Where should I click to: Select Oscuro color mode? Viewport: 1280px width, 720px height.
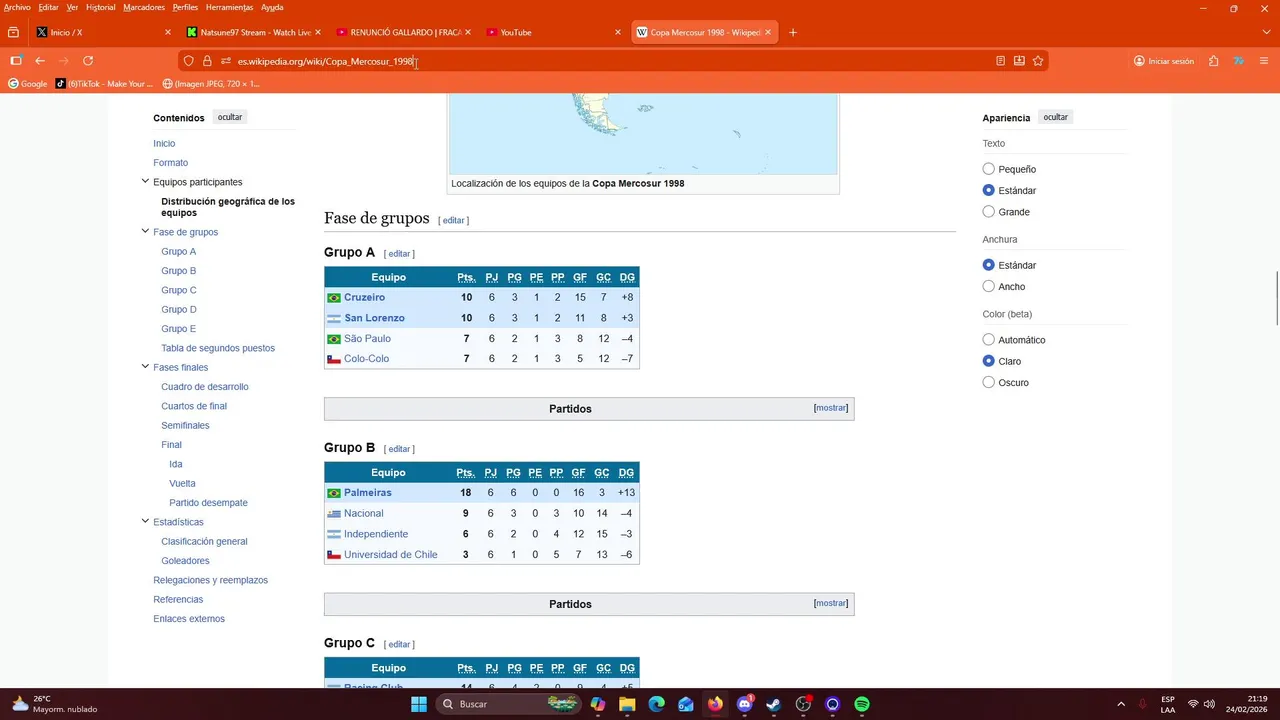(989, 383)
